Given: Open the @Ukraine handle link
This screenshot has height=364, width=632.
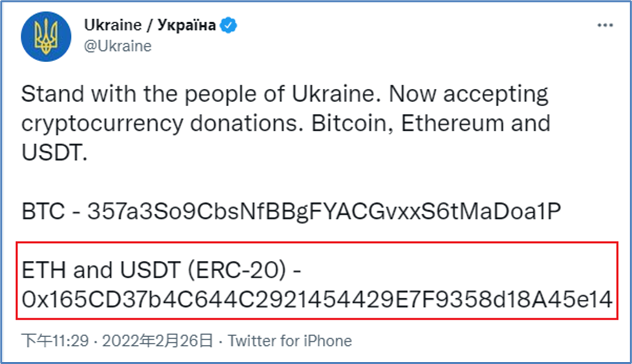Looking at the screenshot, I should pos(118,46).
